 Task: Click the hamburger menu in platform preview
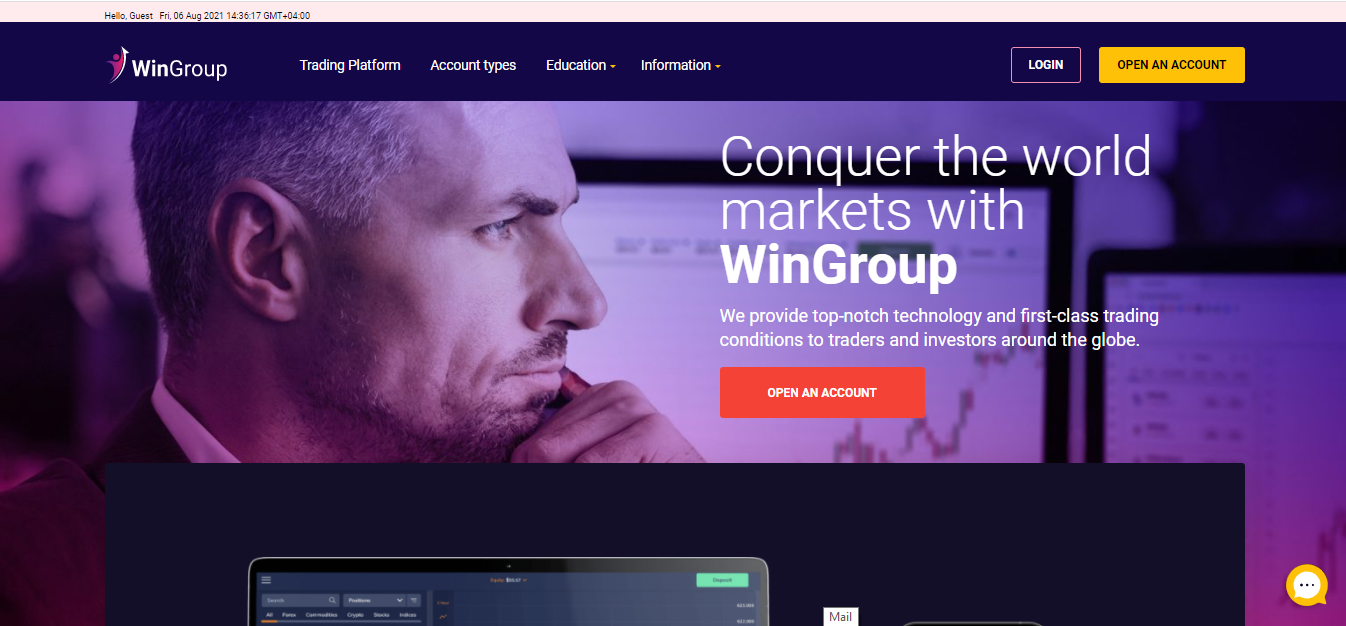266,580
